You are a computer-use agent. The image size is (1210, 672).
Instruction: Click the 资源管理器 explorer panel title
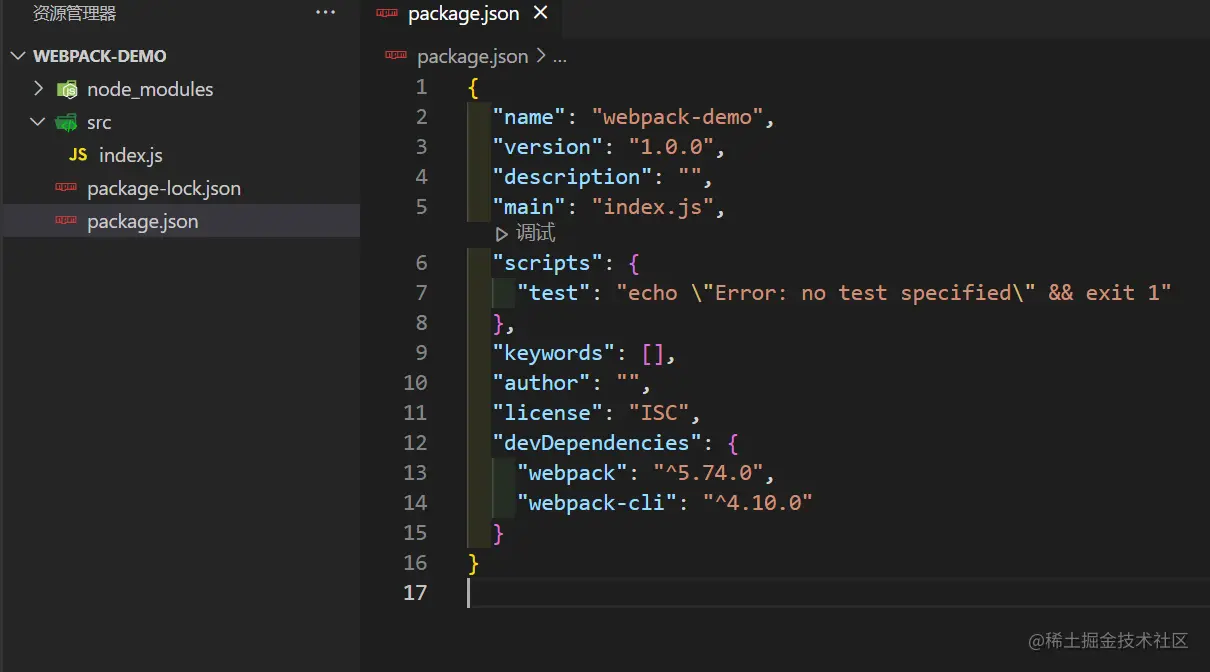click(x=75, y=13)
